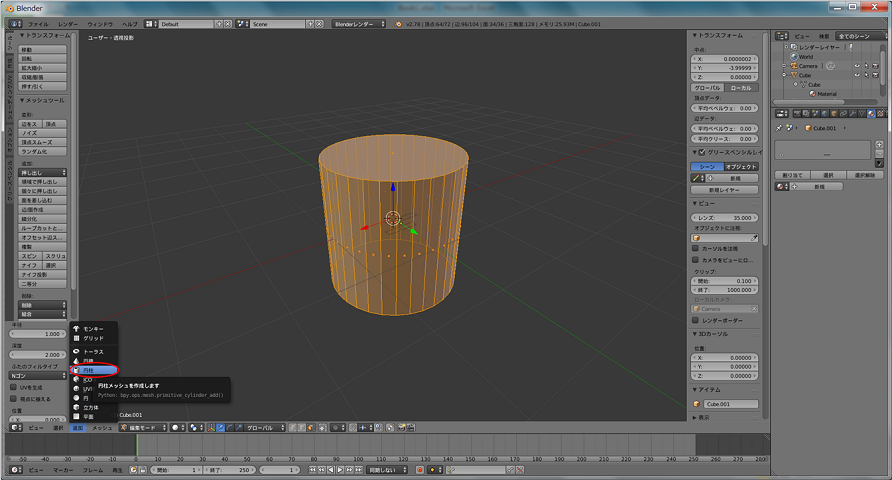This screenshot has height=480, width=892.
Task: Click the 終了 end frame 250 field
Action: point(230,469)
